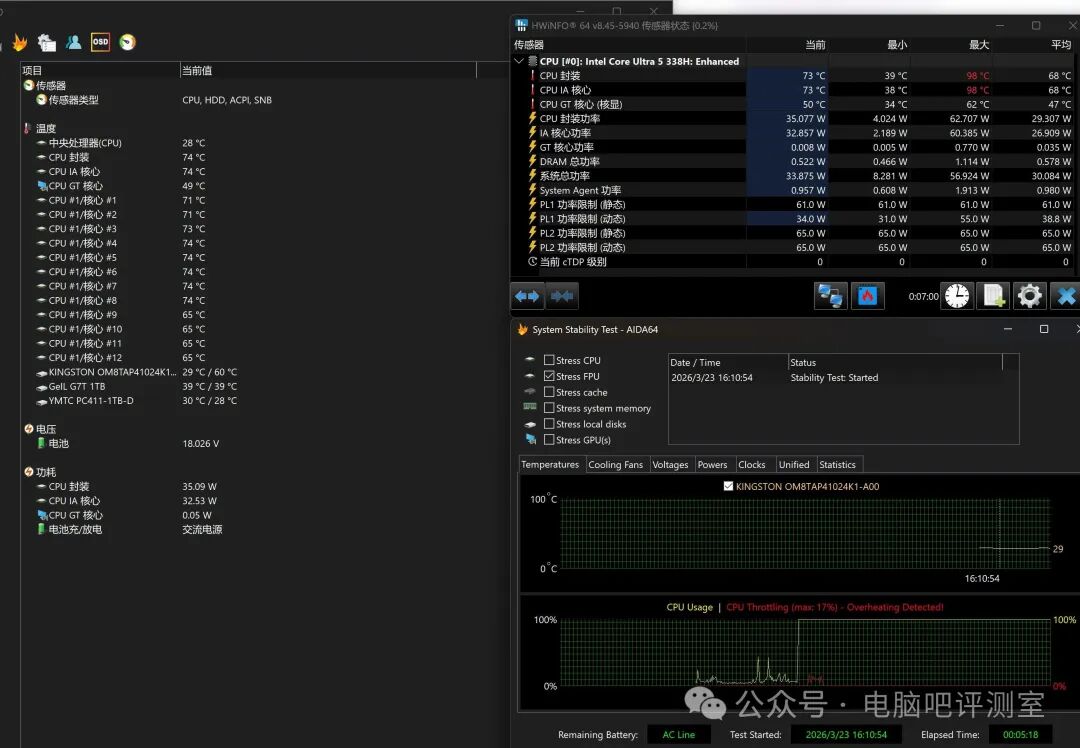Viewport: 1080px width, 748px height.
Task: Click the chip icon beside Stress system memory
Action: click(x=530, y=407)
